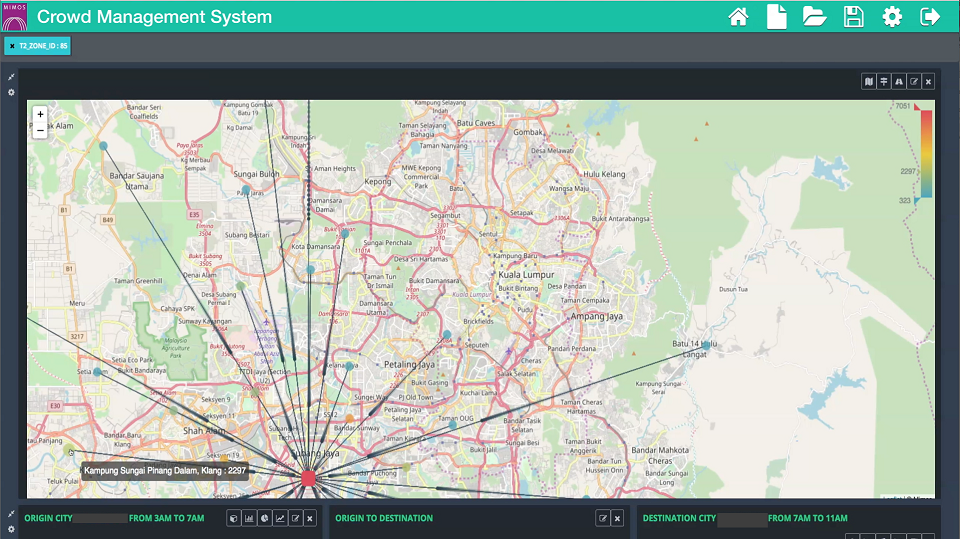Edit the map panel

913,81
